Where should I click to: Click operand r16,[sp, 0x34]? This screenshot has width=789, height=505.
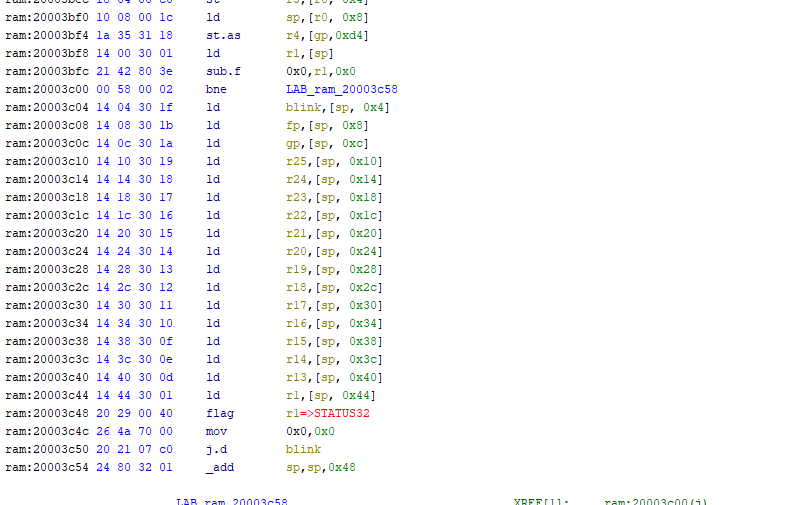(x=334, y=323)
